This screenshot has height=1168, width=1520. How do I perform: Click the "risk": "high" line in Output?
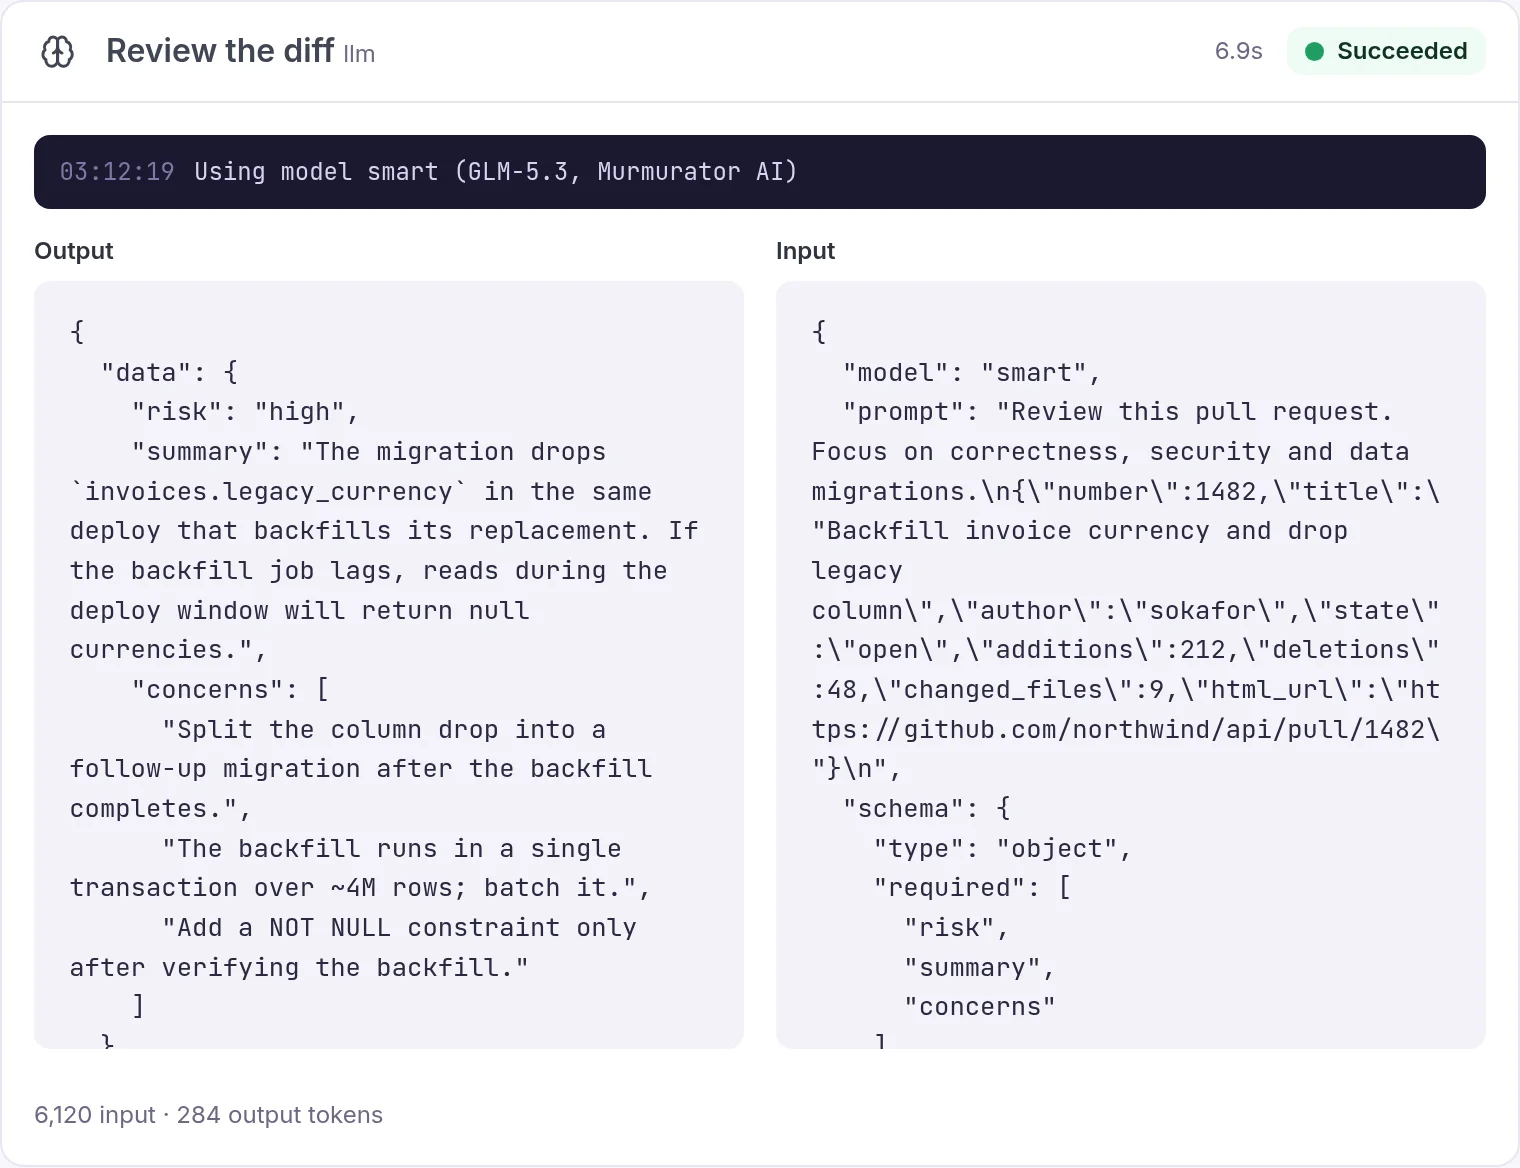[245, 412]
